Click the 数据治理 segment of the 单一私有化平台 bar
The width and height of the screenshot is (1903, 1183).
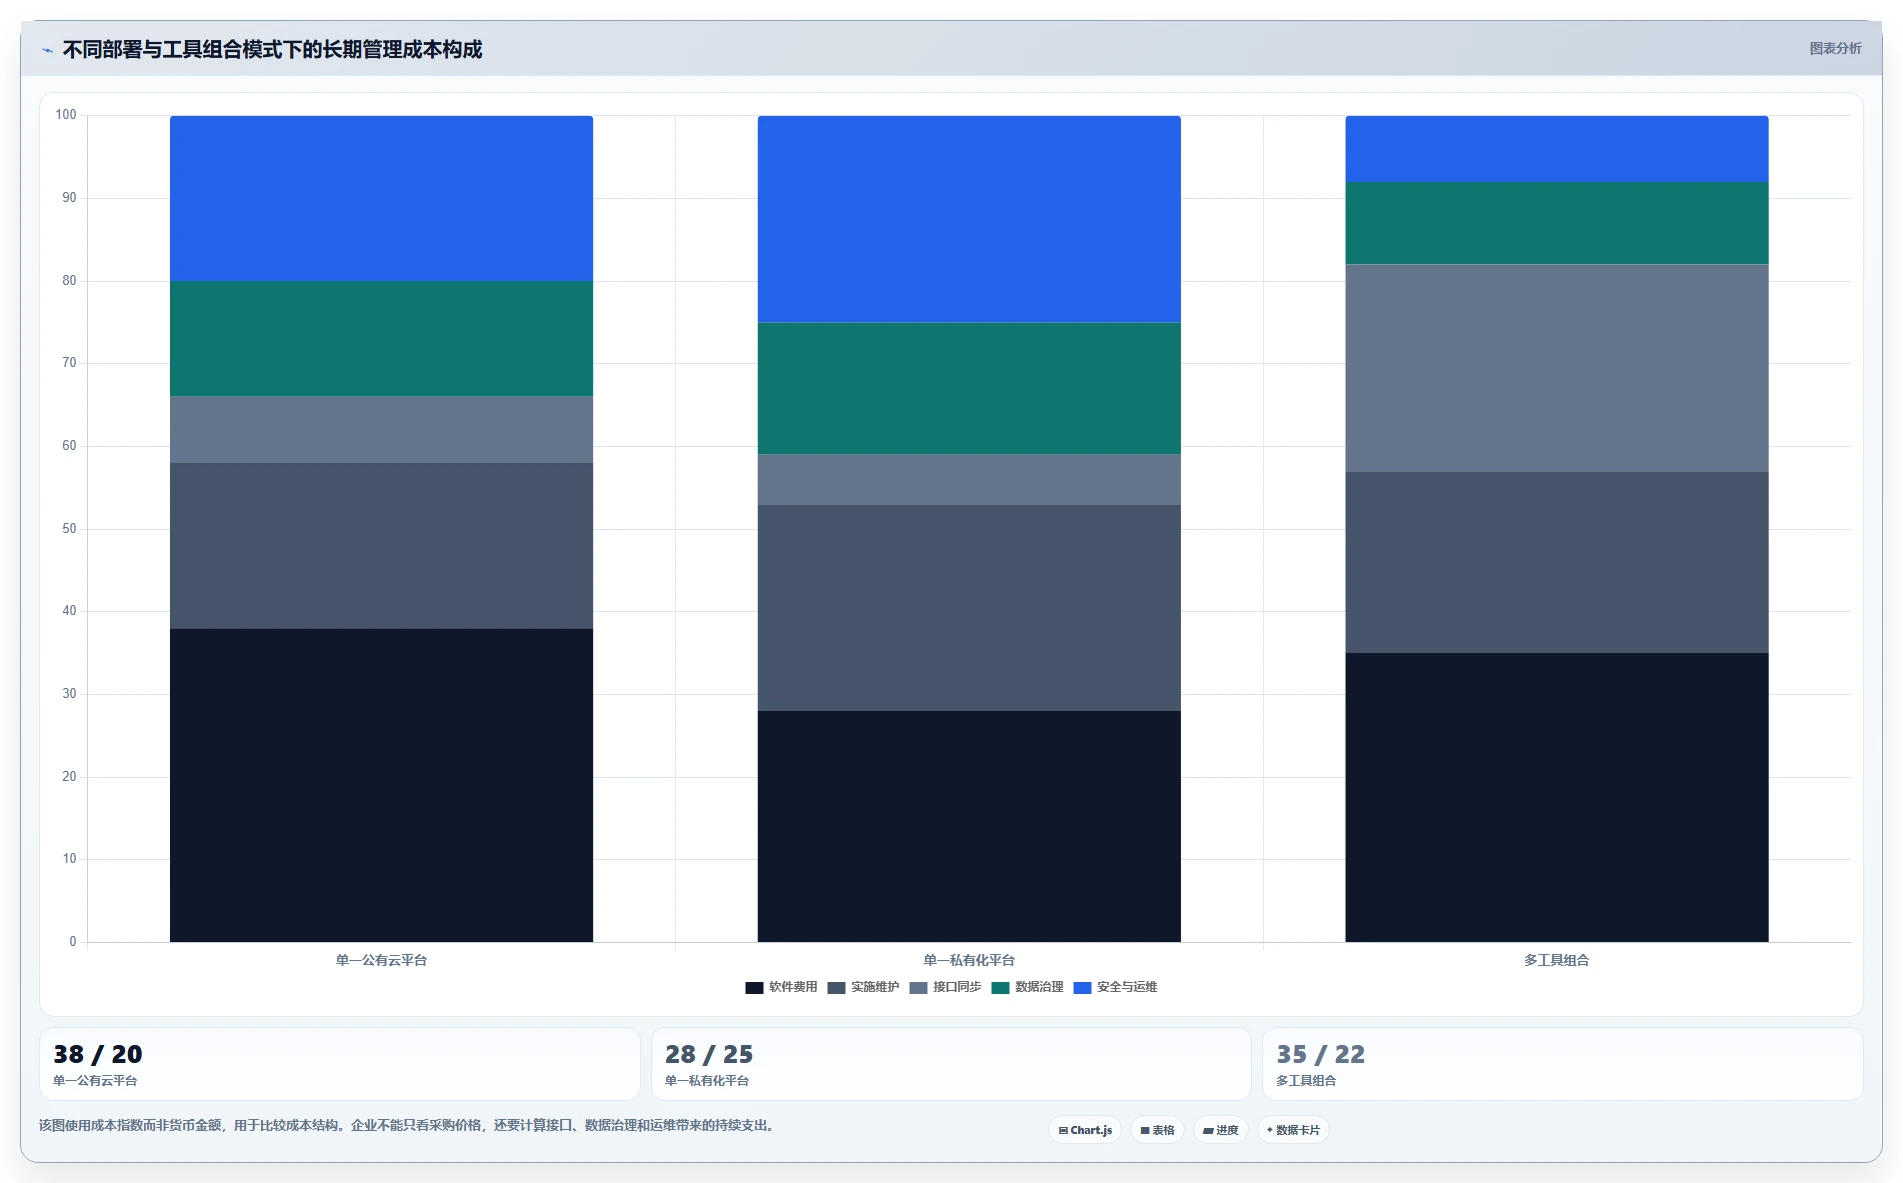(x=969, y=389)
